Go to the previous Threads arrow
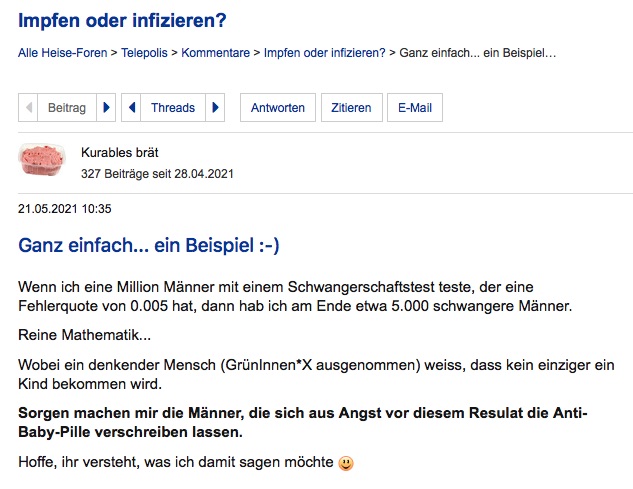This screenshot has height=489, width=633. point(131,108)
